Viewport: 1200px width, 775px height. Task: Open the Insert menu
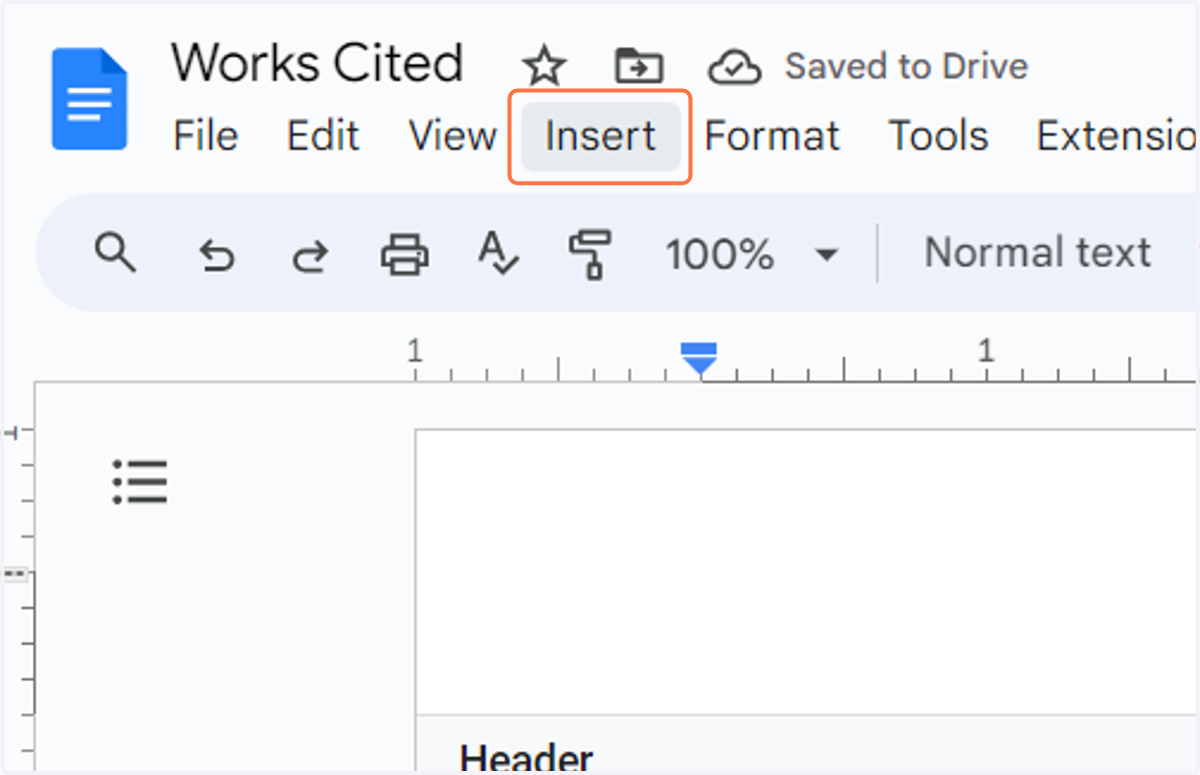click(x=600, y=135)
